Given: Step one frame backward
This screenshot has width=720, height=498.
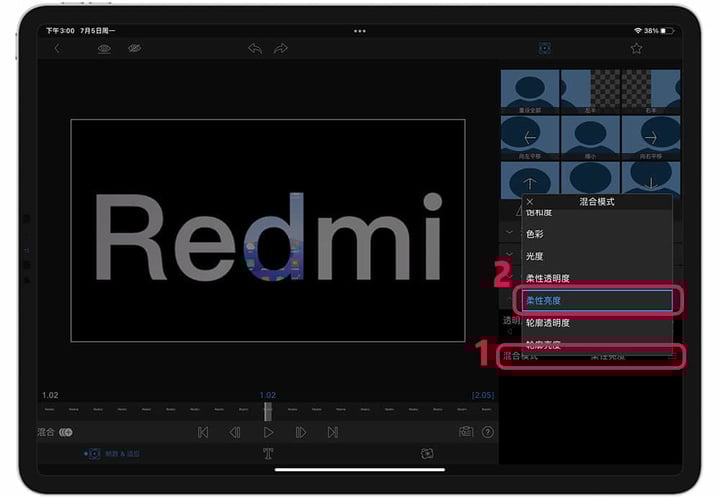Looking at the screenshot, I should (x=235, y=432).
